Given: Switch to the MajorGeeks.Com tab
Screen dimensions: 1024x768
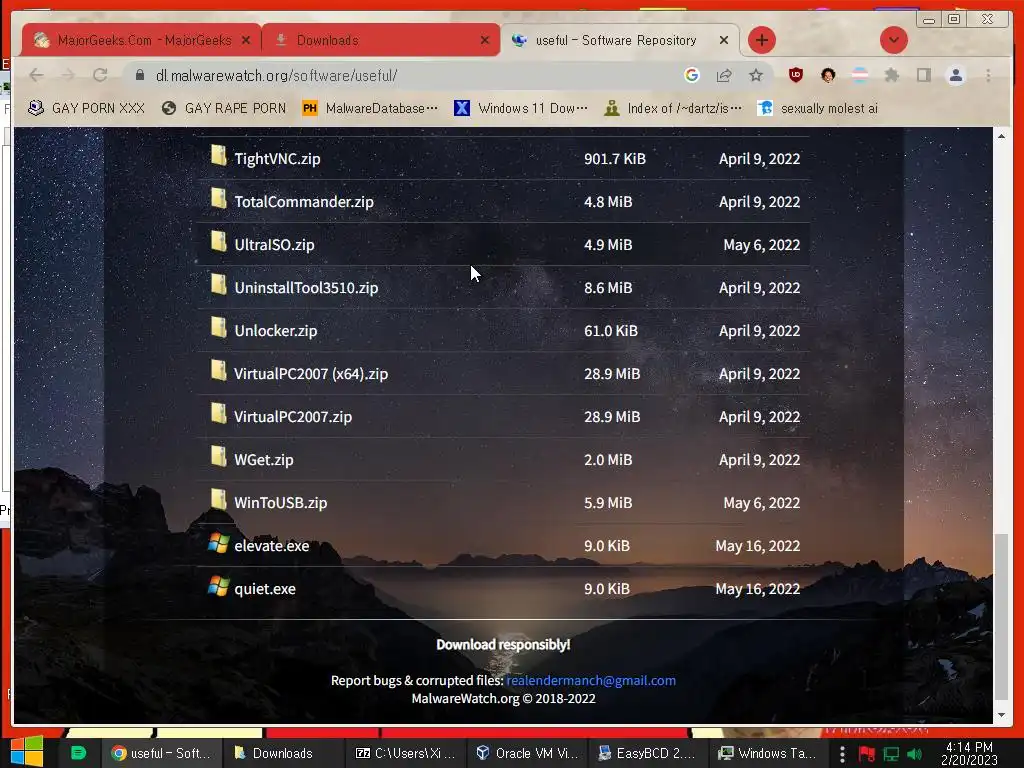Looking at the screenshot, I should [140, 40].
